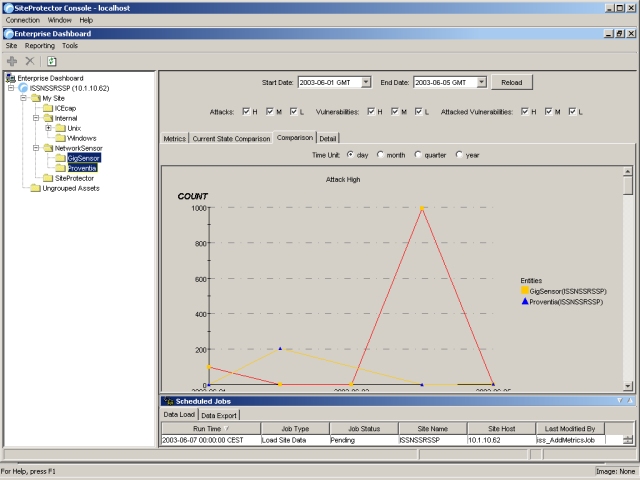Click the GigSensor yellow legend swatch
The width and height of the screenshot is (640, 480).
525,290
